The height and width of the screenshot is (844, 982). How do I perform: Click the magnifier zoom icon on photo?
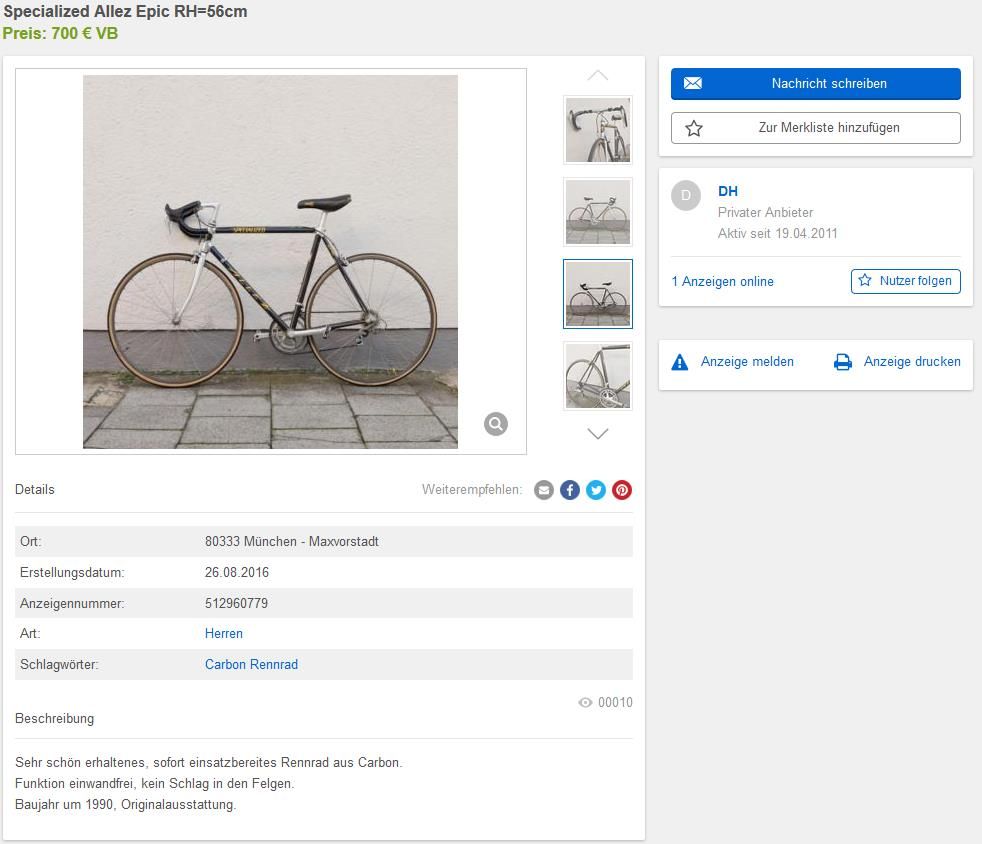point(496,424)
